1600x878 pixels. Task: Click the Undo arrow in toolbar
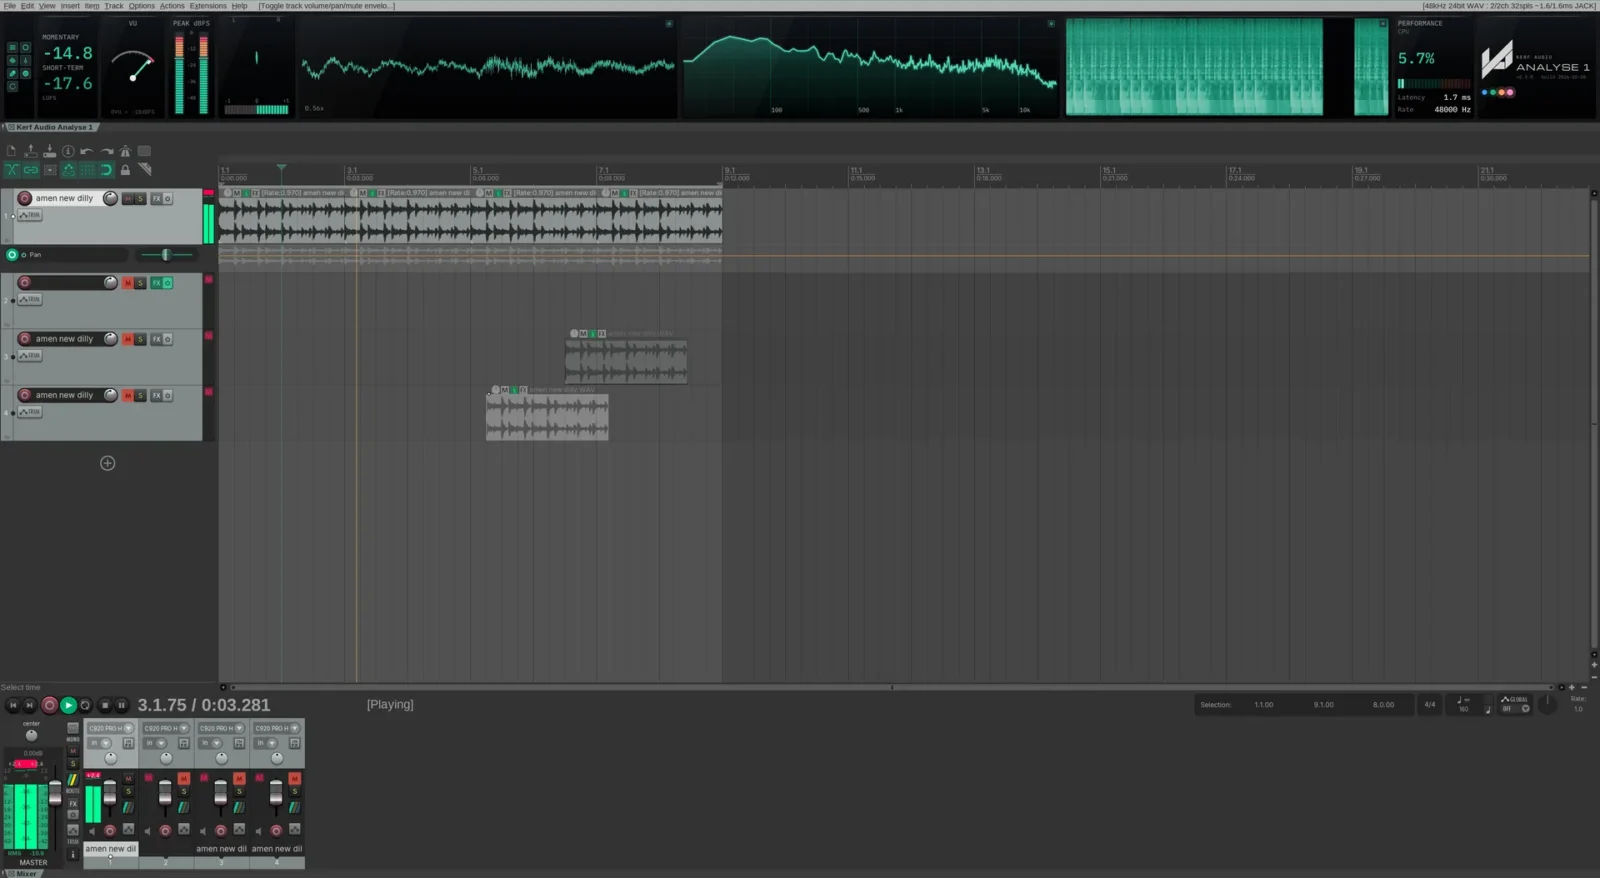click(x=87, y=151)
